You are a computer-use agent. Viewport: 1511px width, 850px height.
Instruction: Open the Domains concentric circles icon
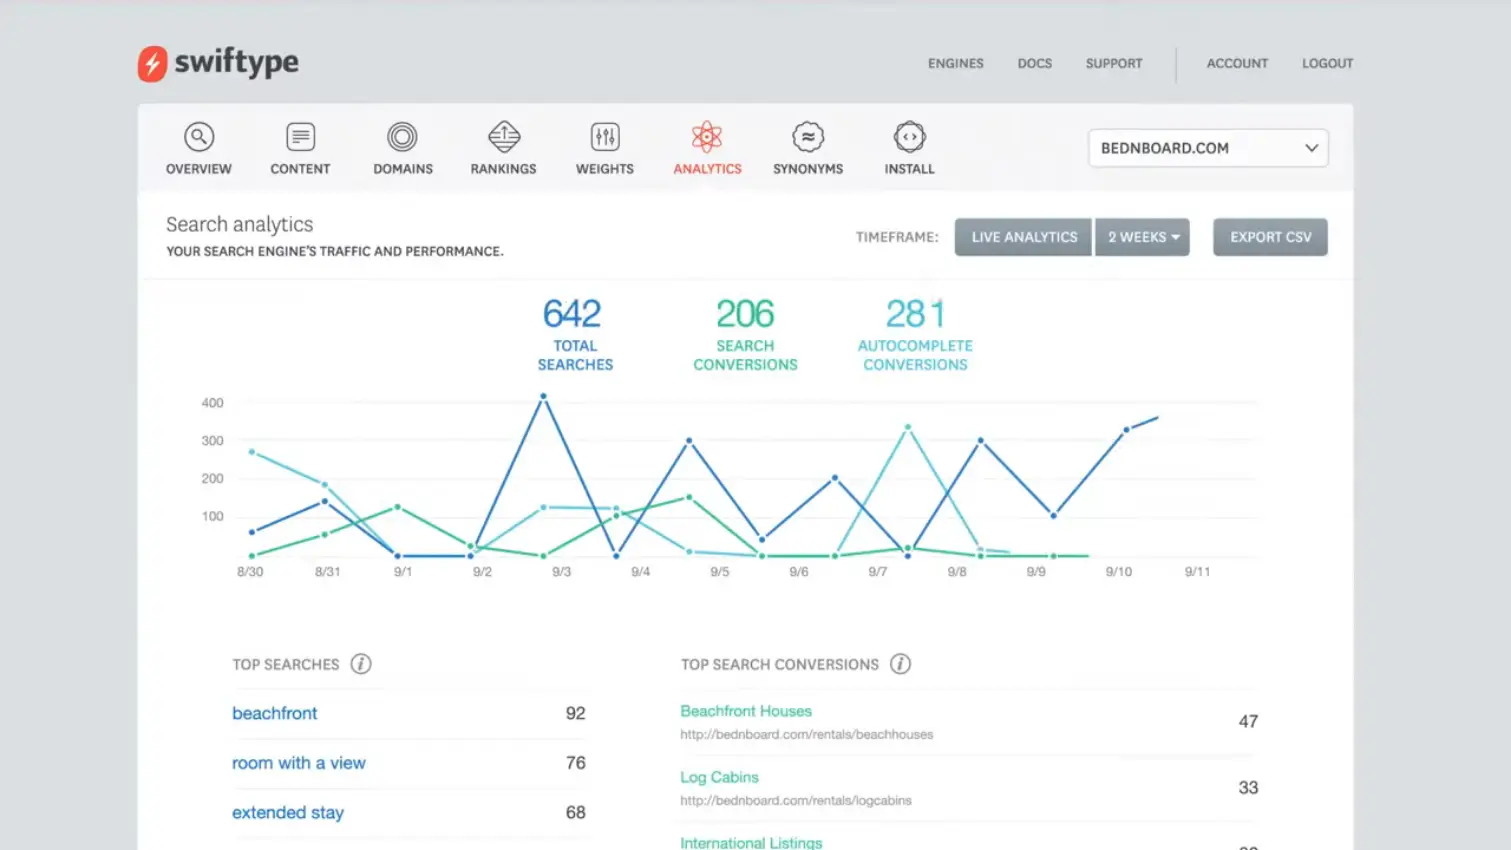coord(402,136)
